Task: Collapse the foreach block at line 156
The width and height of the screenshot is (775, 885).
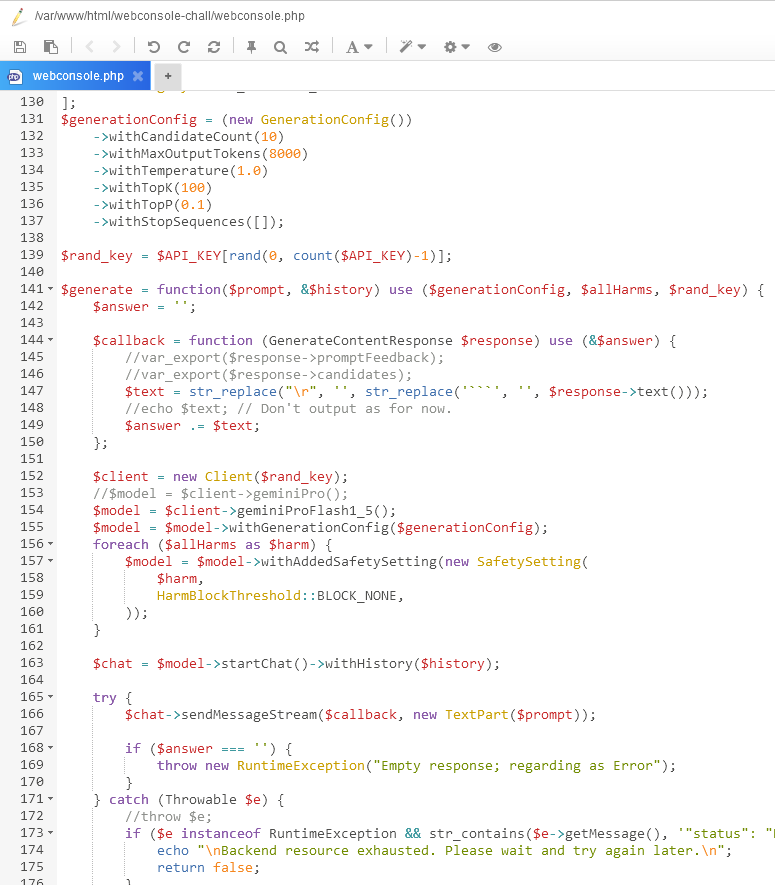Action: pyautogui.click(x=51, y=544)
